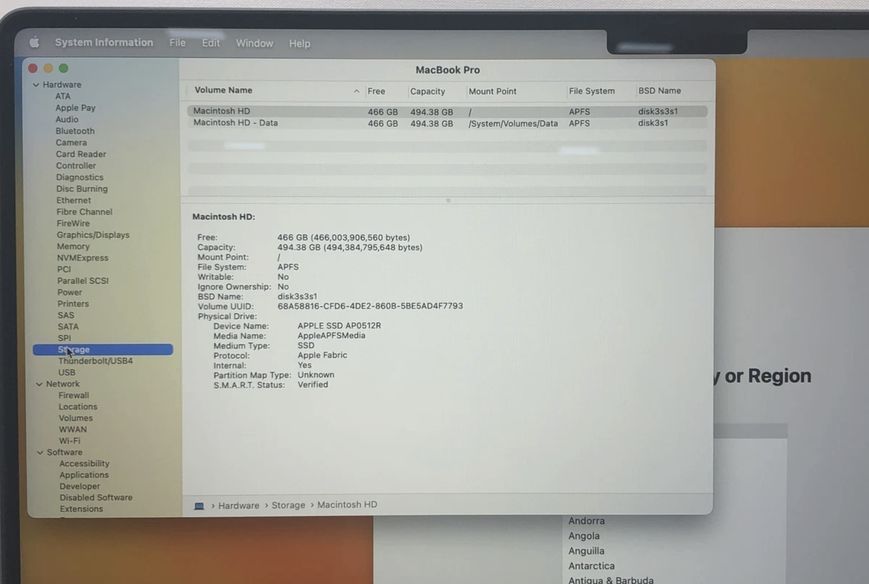The image size is (869, 584).
Task: Select Diagnostics in the sidebar
Action: [80, 177]
